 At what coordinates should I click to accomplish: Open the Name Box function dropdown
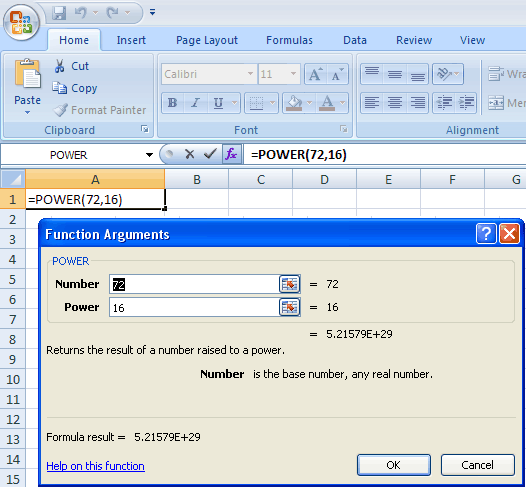click(x=149, y=155)
